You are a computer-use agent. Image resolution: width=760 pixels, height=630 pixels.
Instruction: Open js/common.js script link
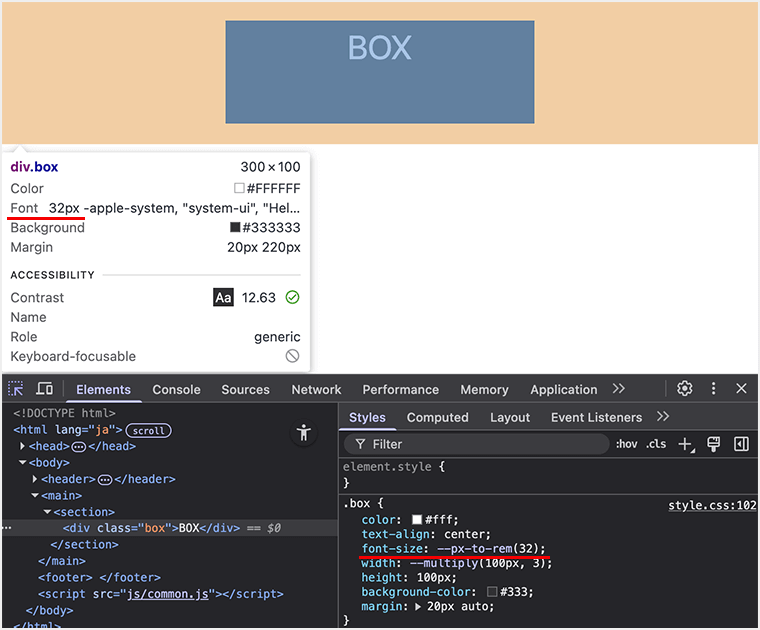click(168, 594)
